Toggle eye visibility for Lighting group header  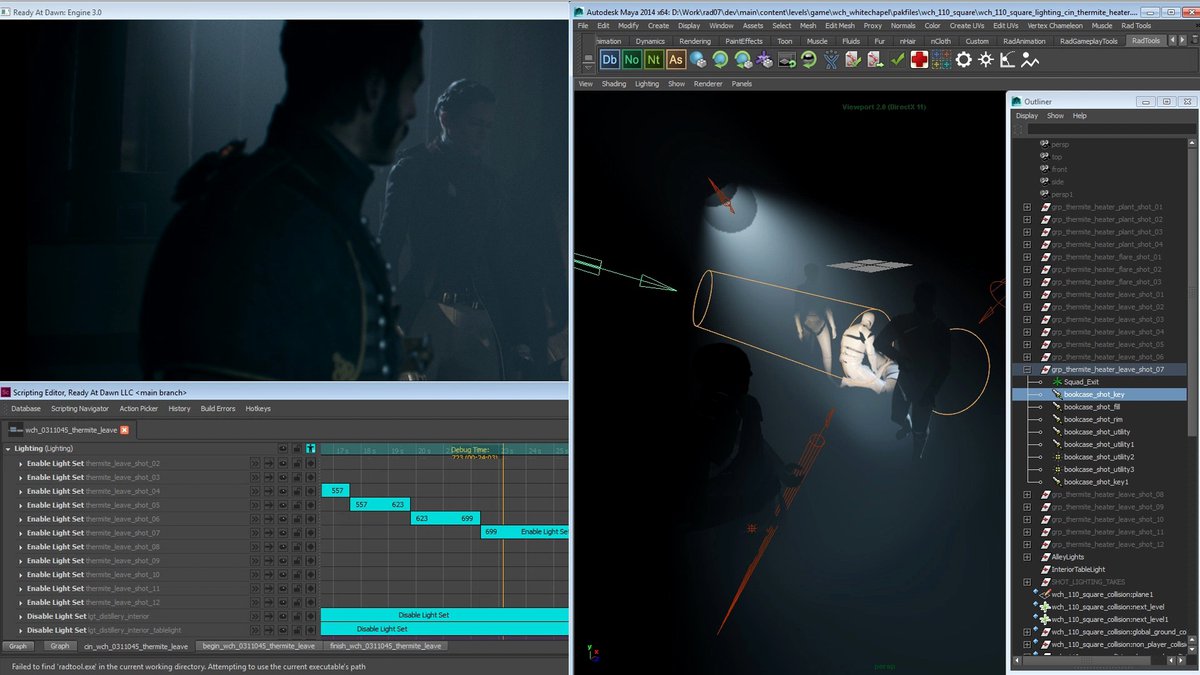282,449
